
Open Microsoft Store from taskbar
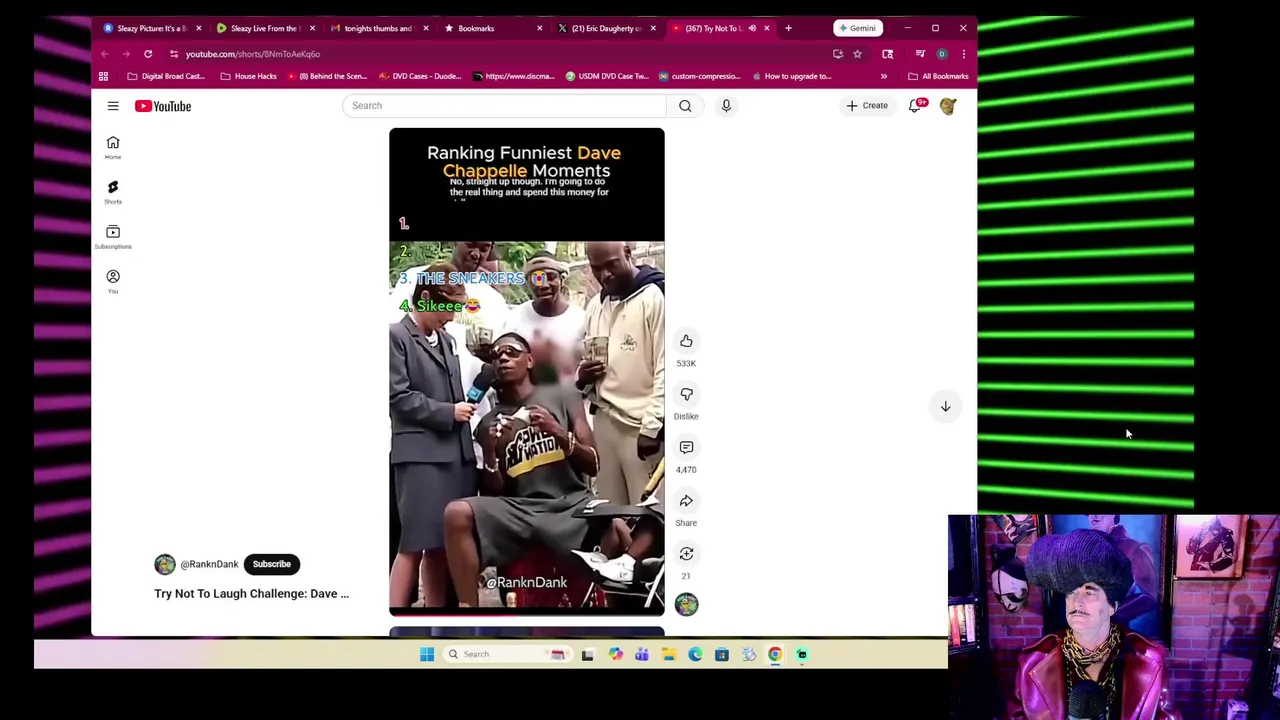point(721,654)
